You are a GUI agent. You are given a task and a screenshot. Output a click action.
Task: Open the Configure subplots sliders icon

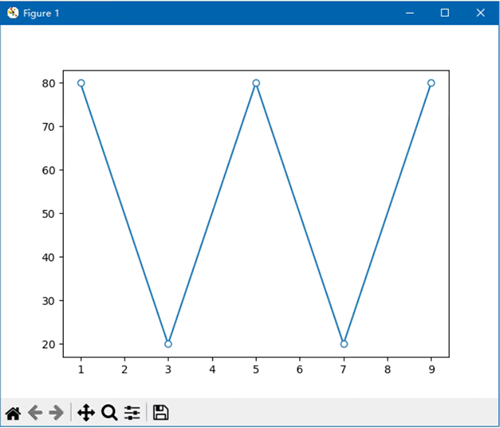click(x=132, y=413)
